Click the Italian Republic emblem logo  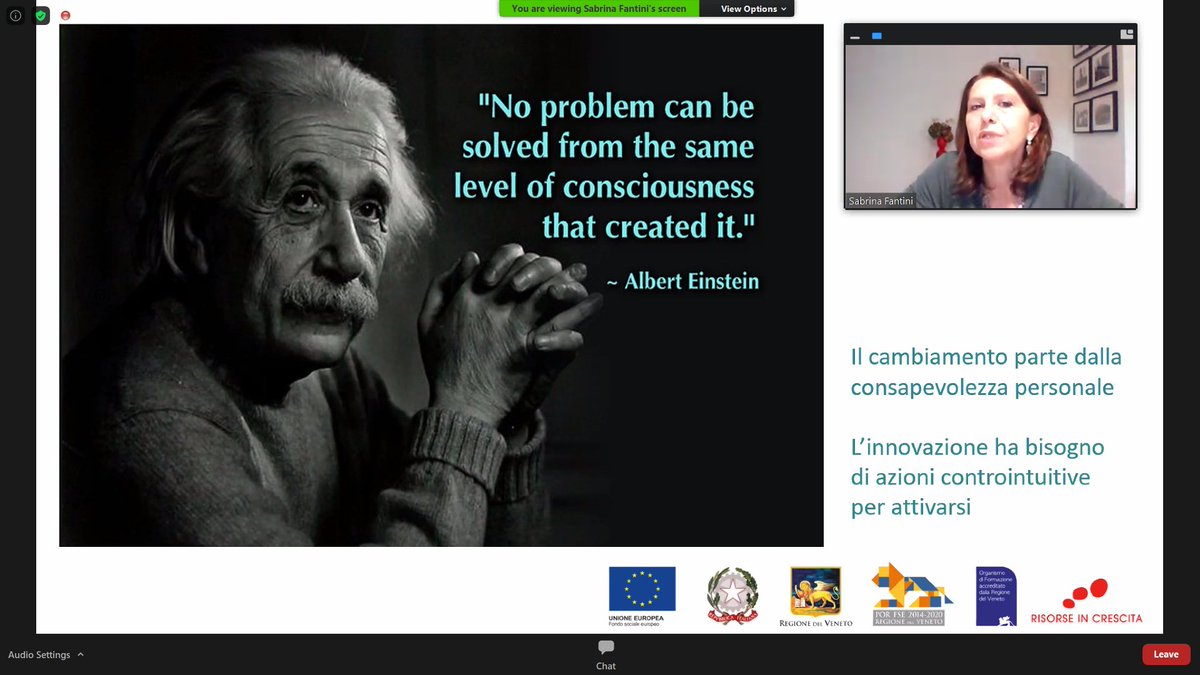click(733, 596)
